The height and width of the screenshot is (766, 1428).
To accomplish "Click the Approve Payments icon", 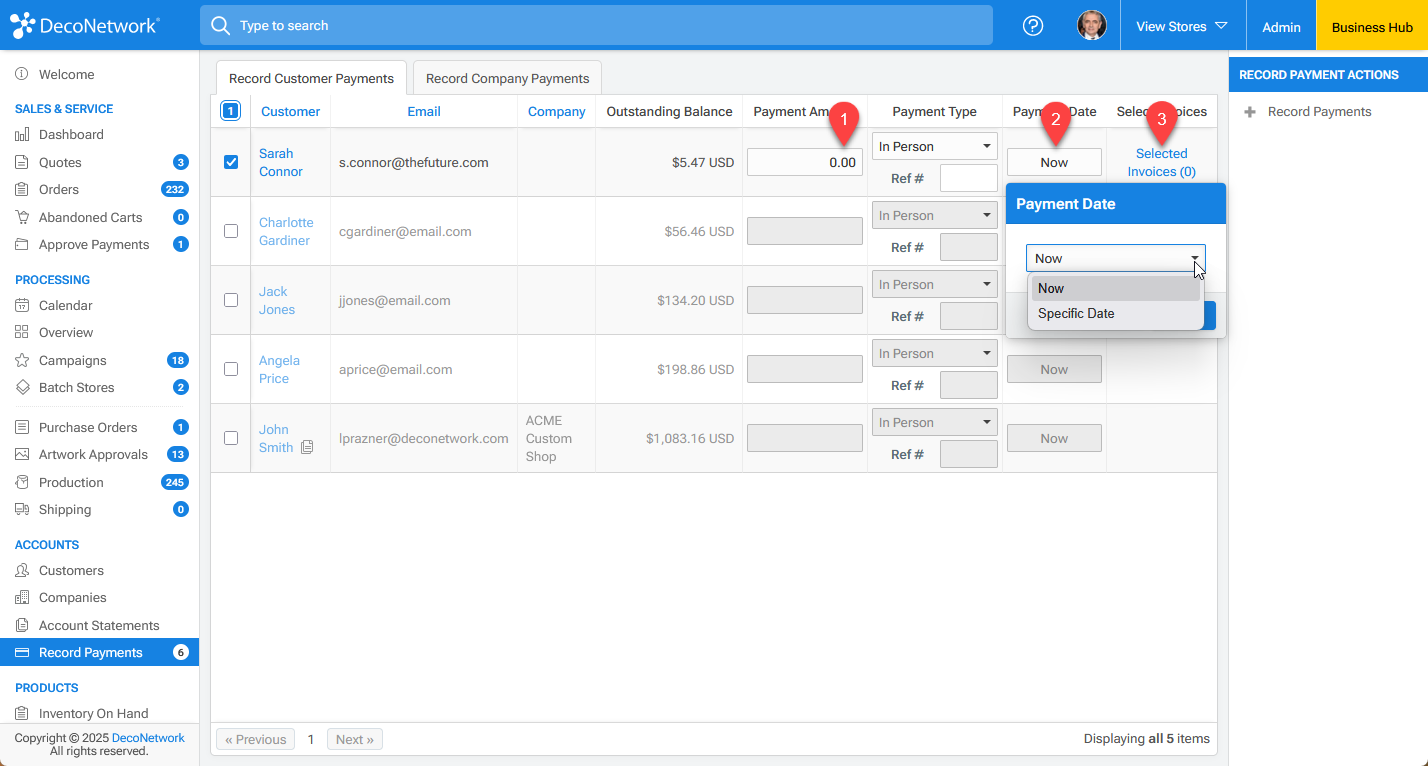I will (x=22, y=244).
